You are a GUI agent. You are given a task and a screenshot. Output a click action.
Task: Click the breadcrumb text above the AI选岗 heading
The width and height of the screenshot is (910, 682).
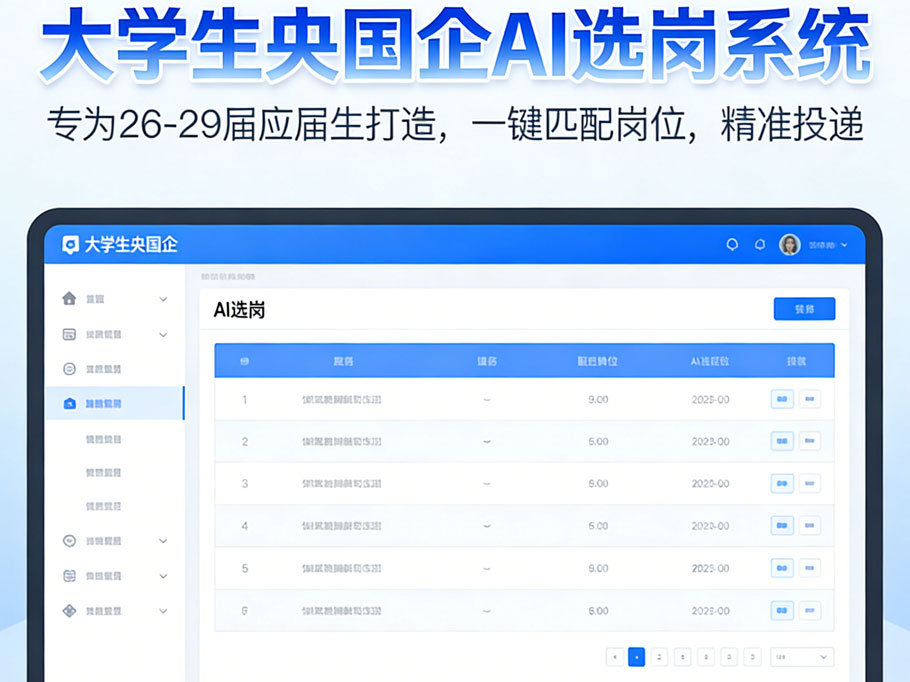click(x=228, y=277)
